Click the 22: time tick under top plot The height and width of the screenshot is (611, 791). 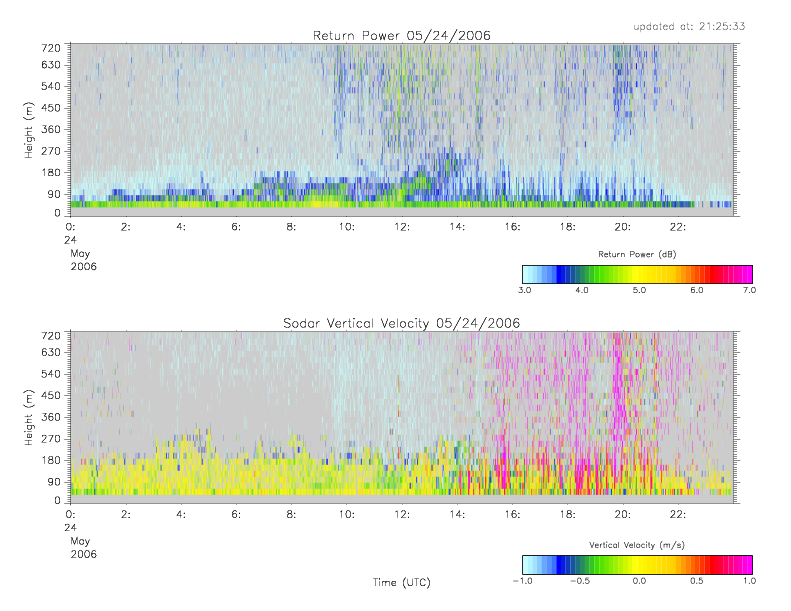point(678,227)
